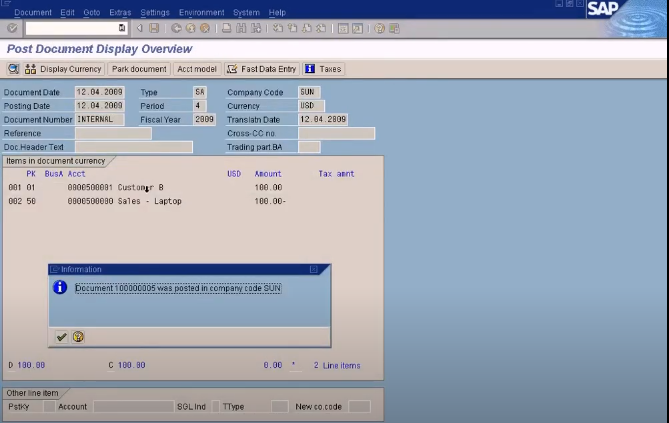
Task: Click the Customize Local Layout icon
Action: click(x=394, y=28)
